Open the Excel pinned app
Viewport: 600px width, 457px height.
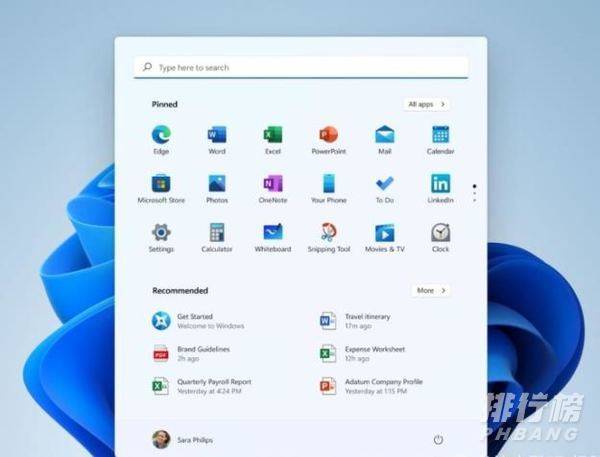(x=273, y=135)
